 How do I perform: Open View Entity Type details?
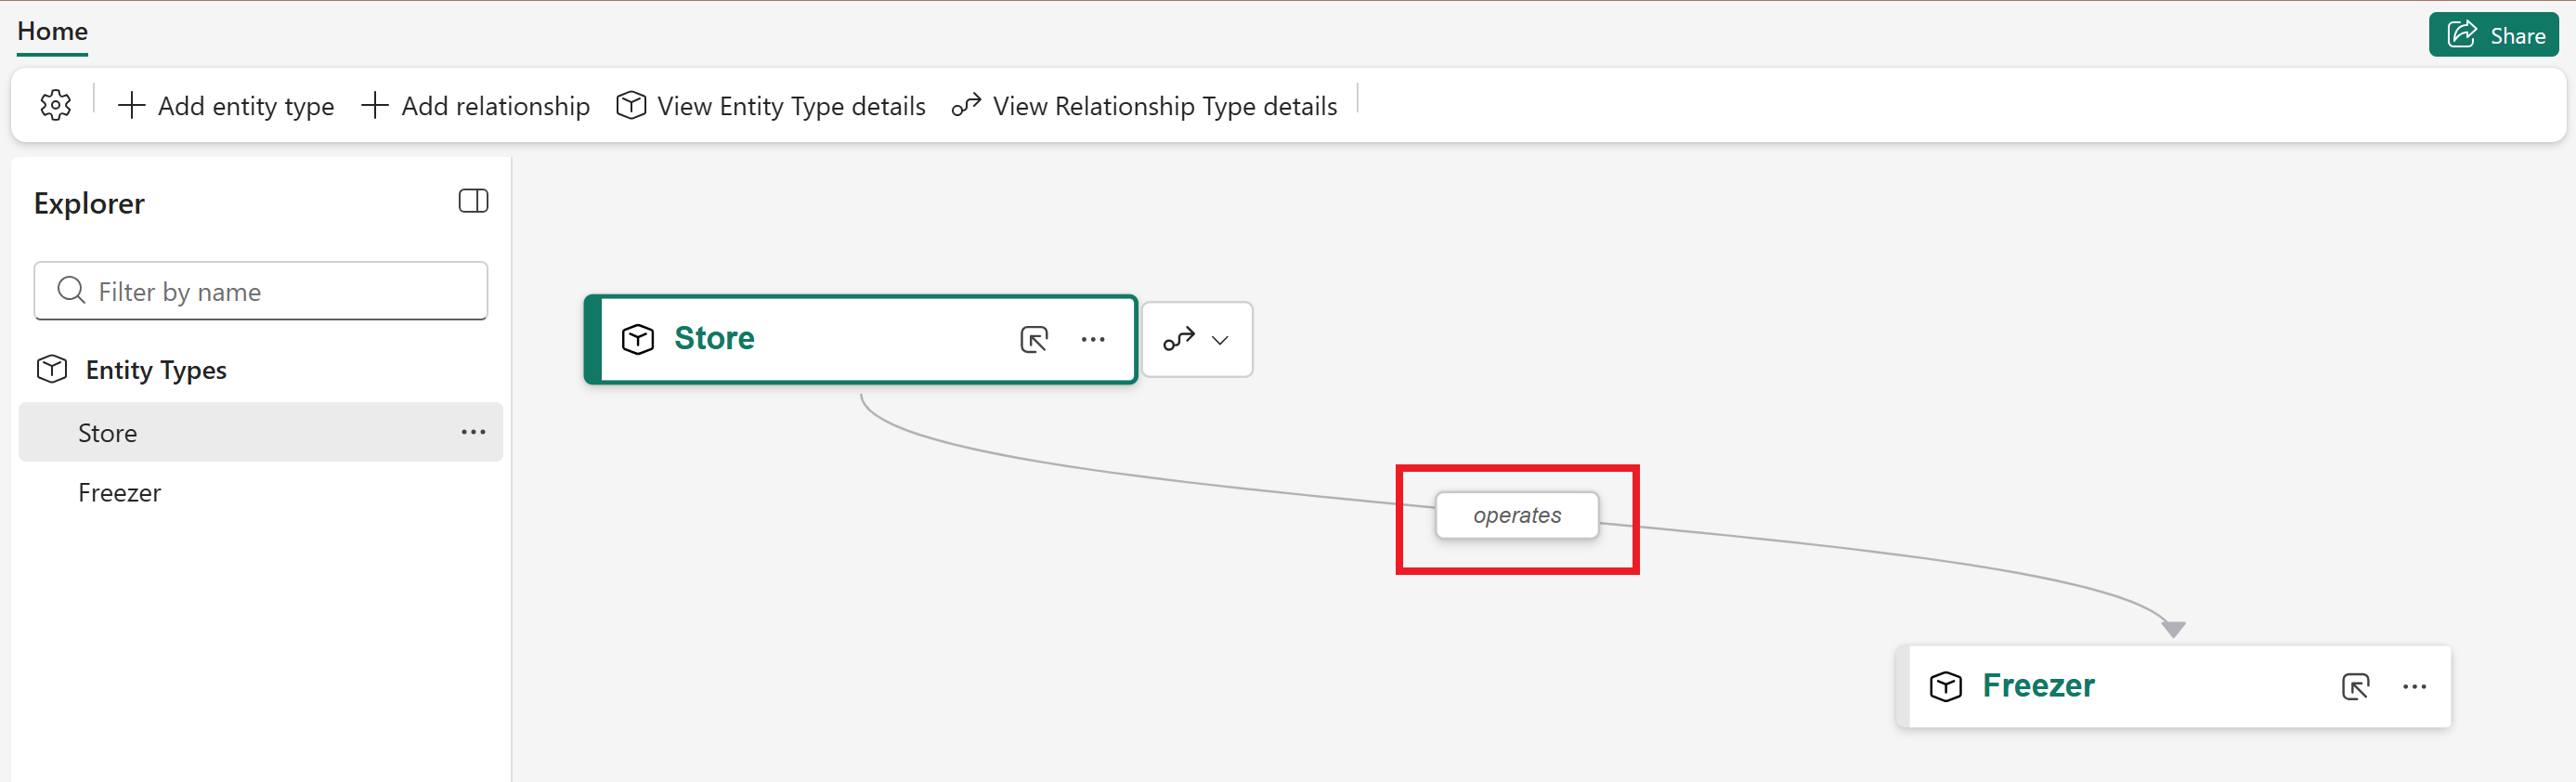pyautogui.click(x=771, y=105)
